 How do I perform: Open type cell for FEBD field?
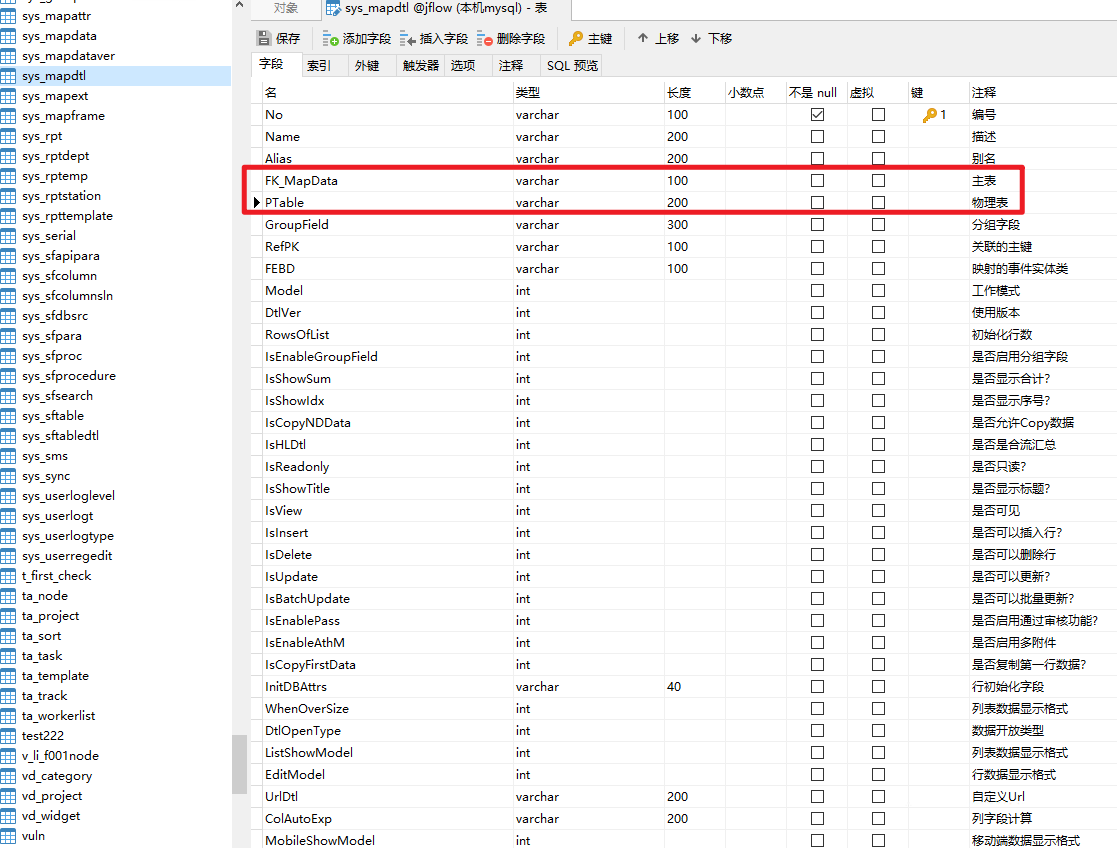[588, 269]
